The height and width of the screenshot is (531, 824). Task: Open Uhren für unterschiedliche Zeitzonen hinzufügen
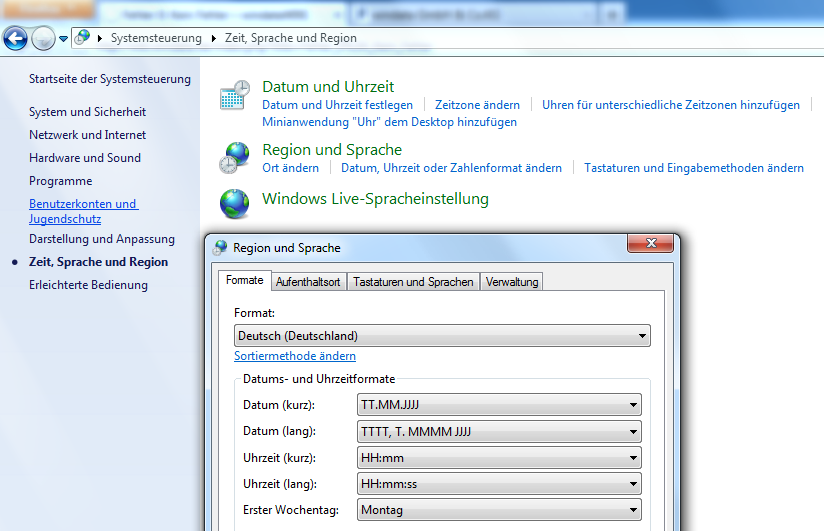pyautogui.click(x=671, y=105)
